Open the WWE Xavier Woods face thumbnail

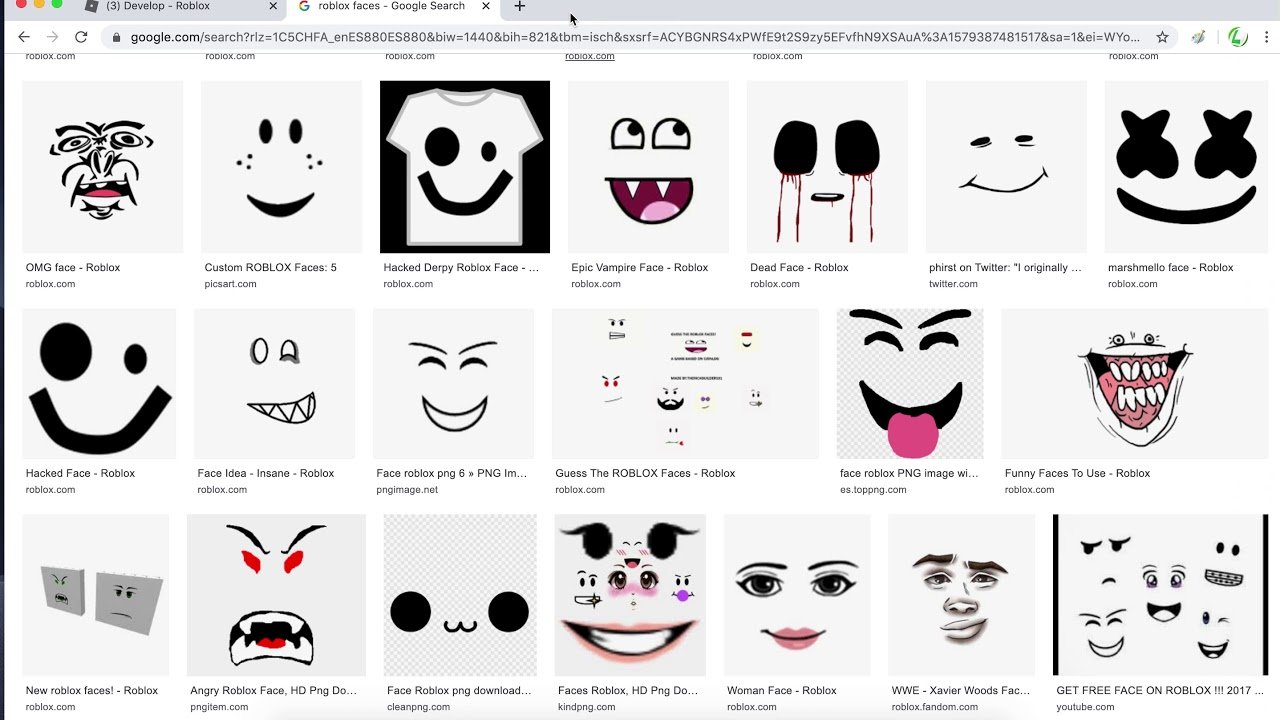tap(962, 595)
